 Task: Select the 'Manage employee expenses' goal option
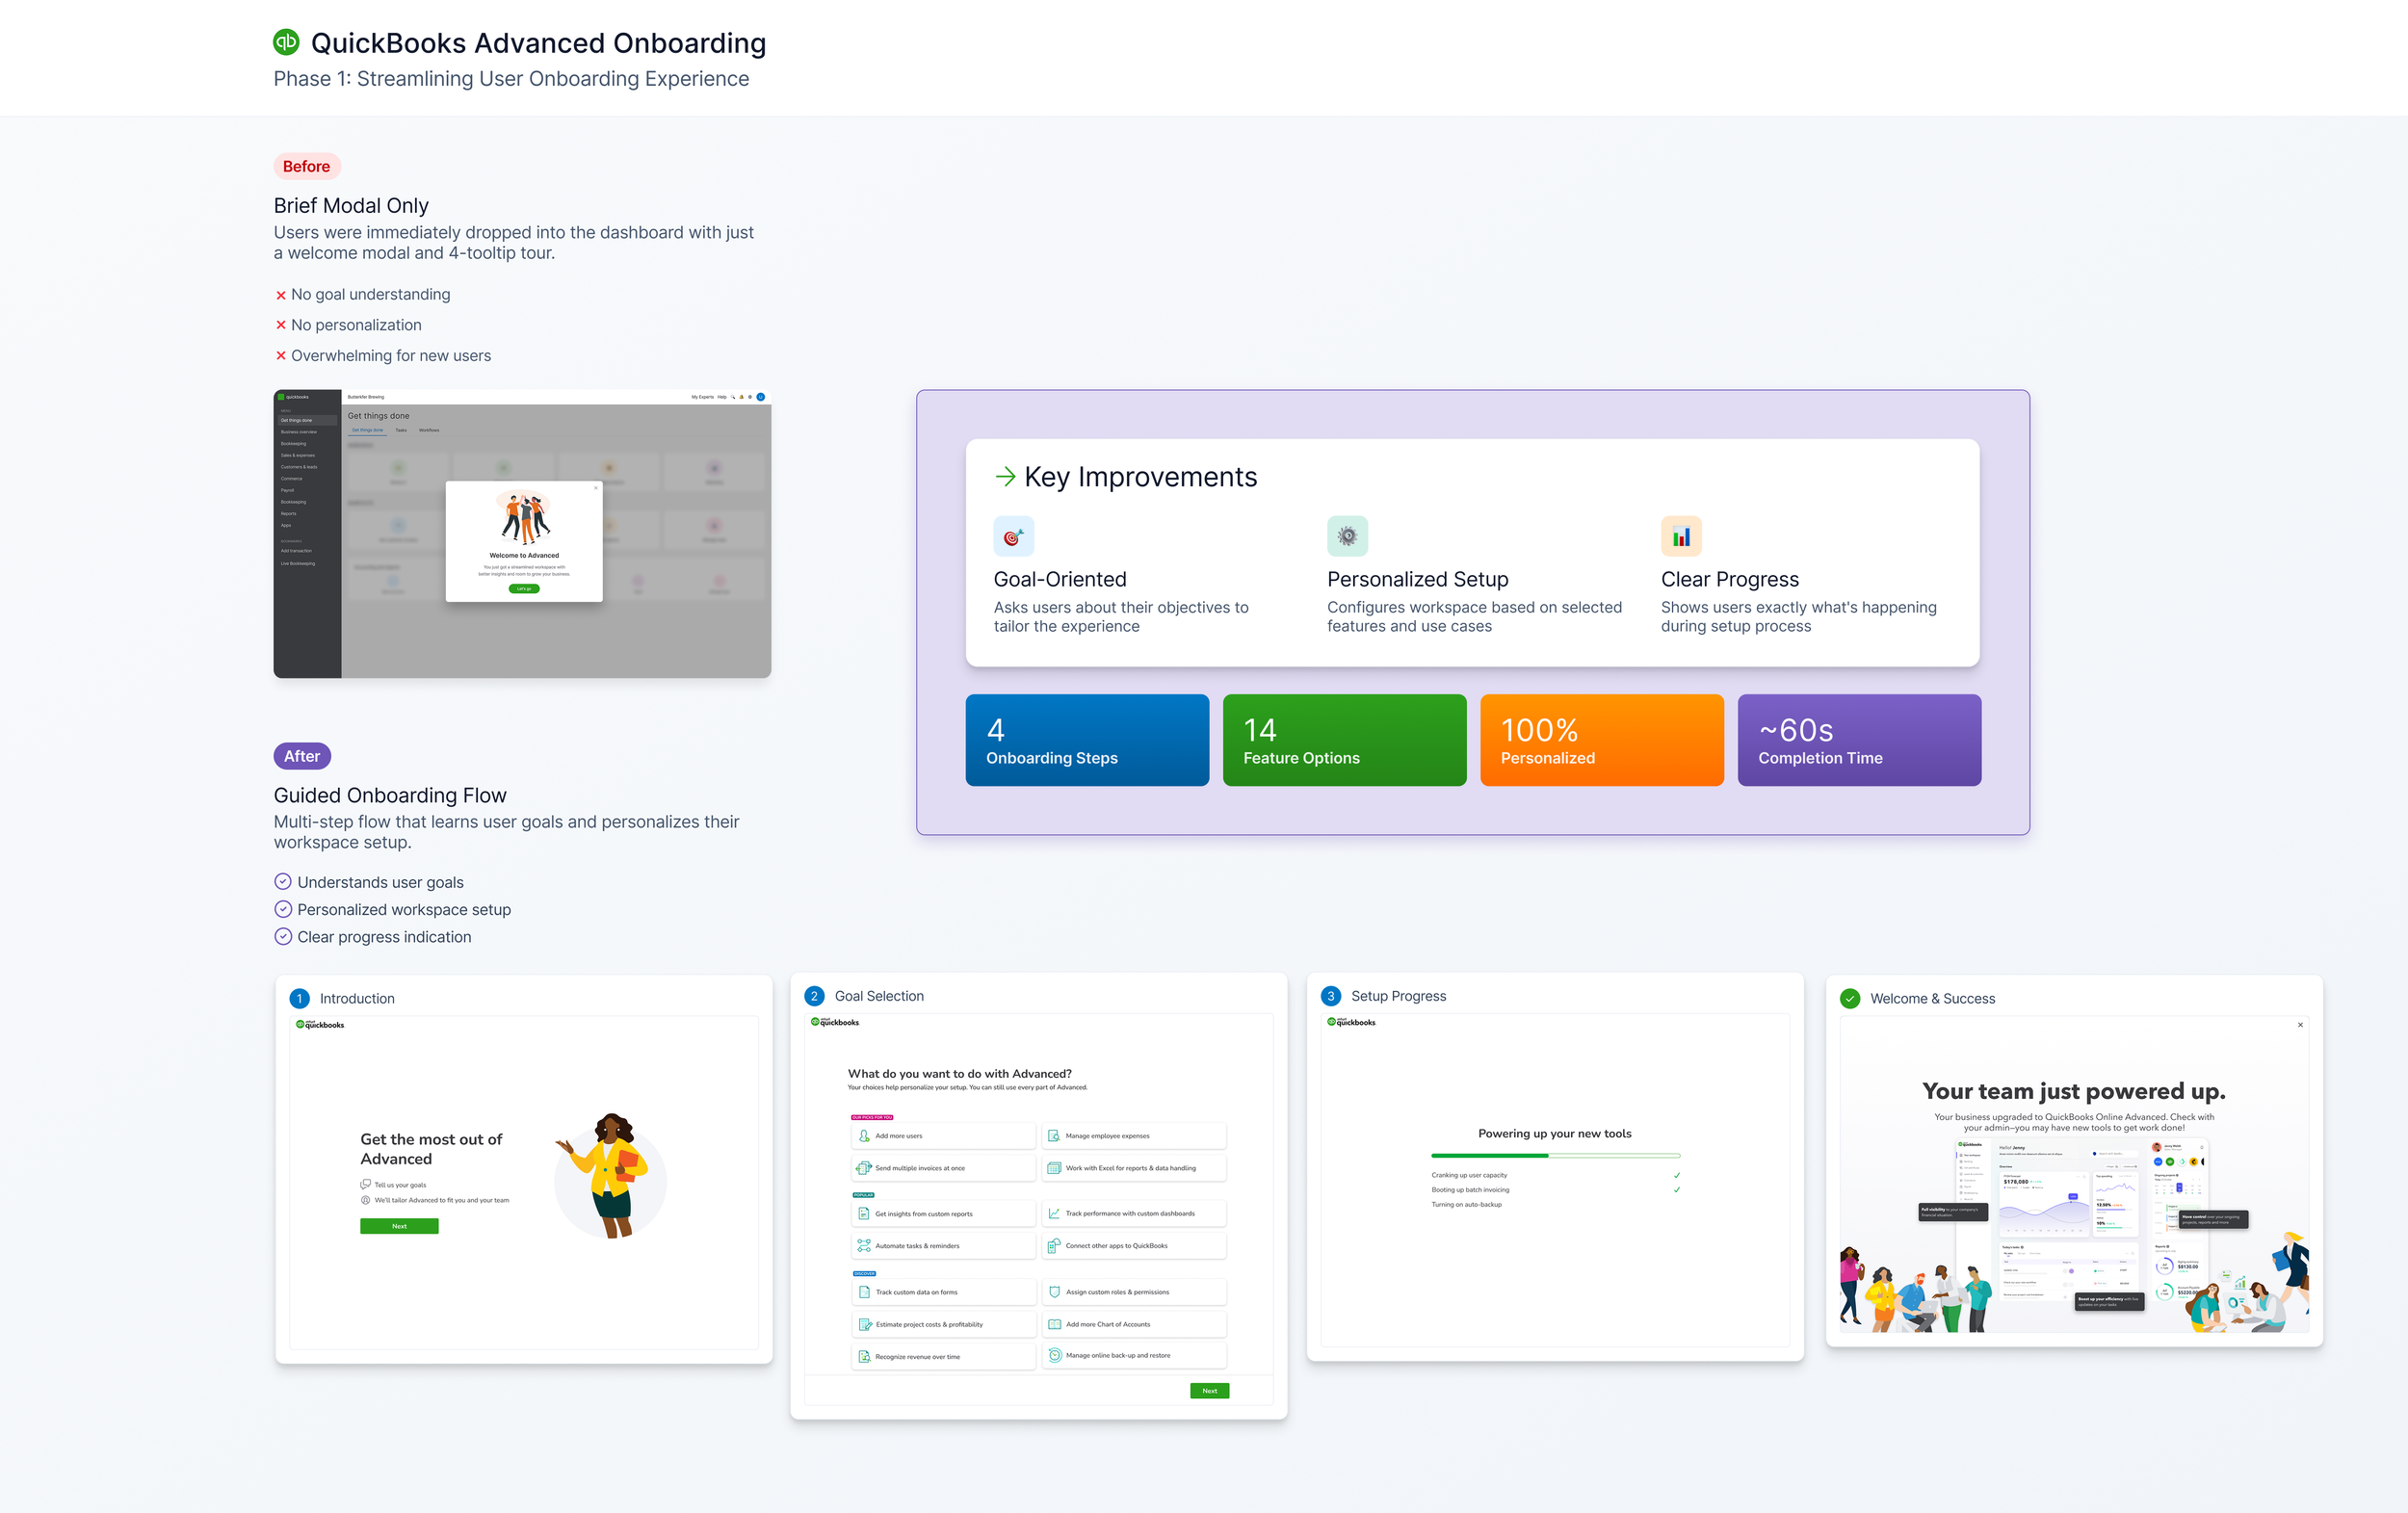(1132, 1136)
